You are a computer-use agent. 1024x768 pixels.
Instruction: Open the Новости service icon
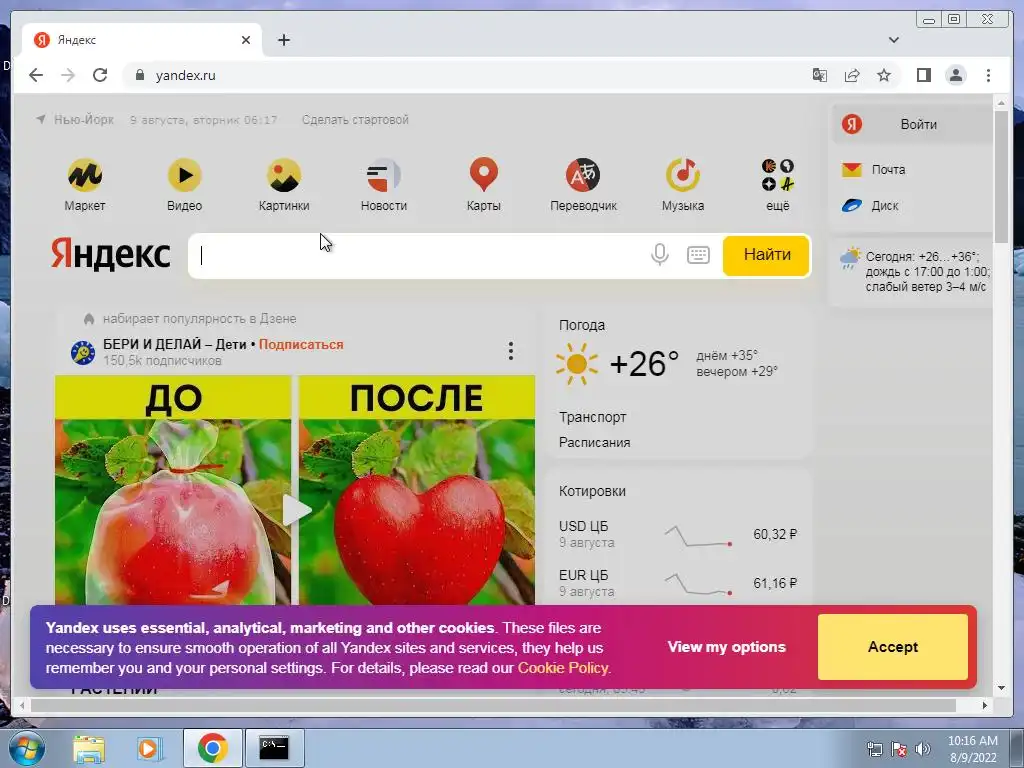pos(384,175)
